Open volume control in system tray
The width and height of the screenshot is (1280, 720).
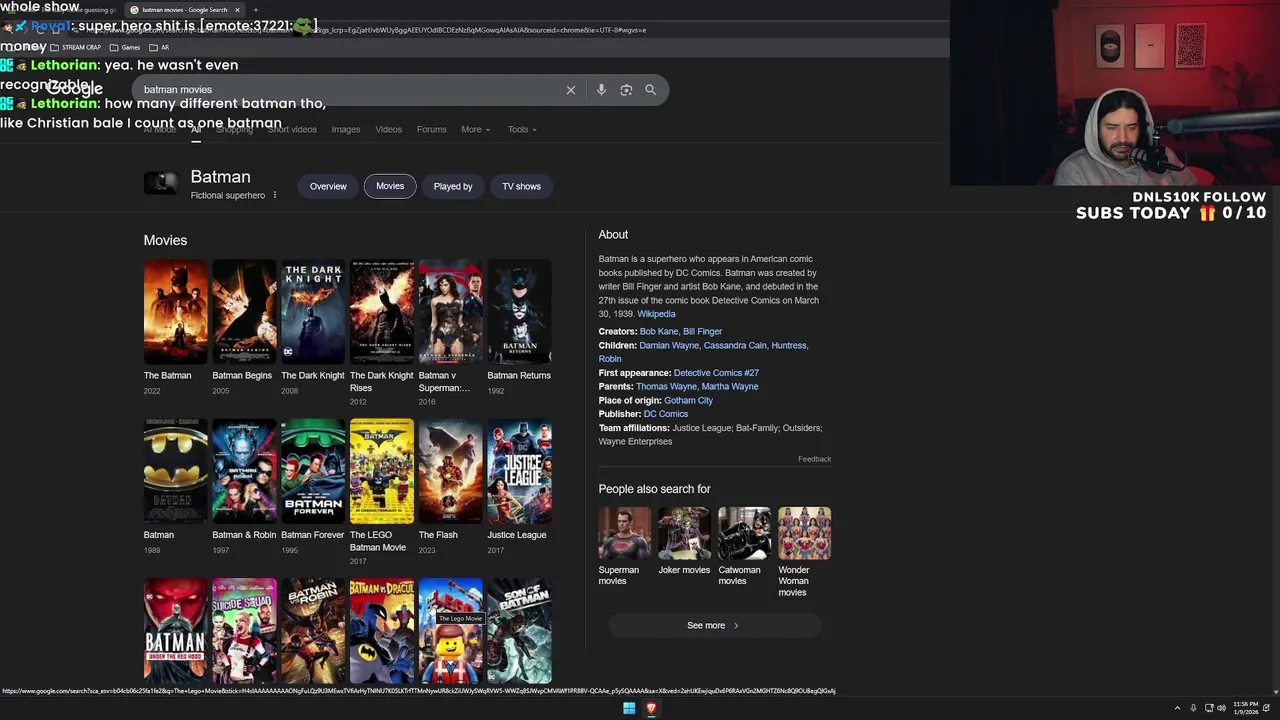click(x=1221, y=708)
